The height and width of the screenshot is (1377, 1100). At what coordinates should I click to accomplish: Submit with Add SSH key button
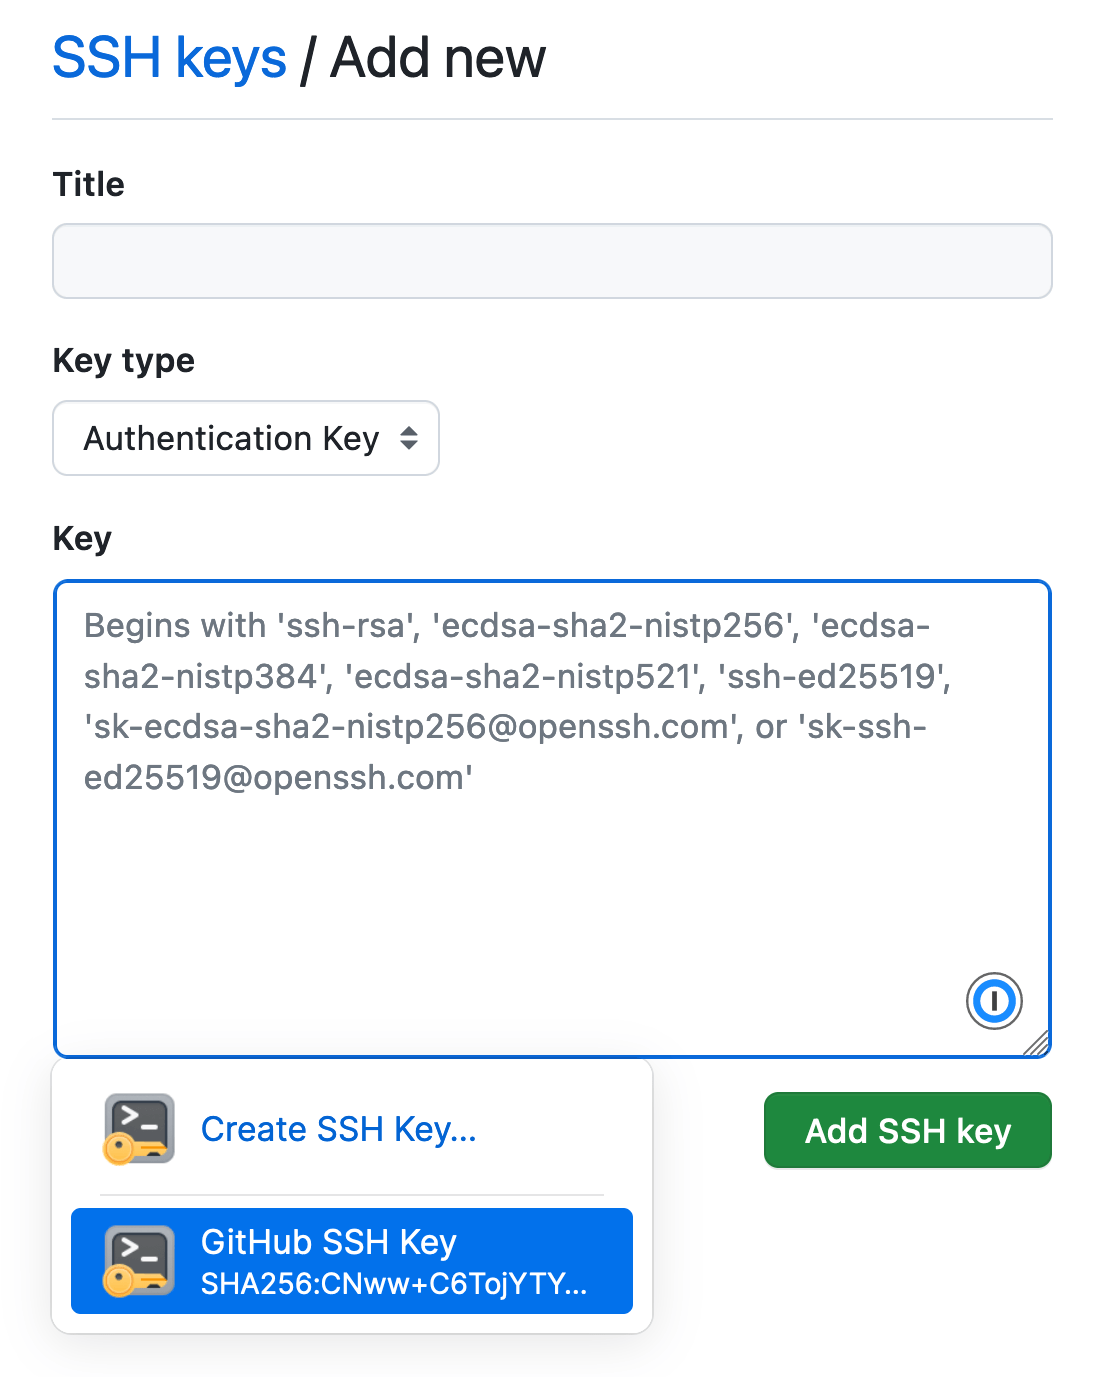coord(908,1130)
